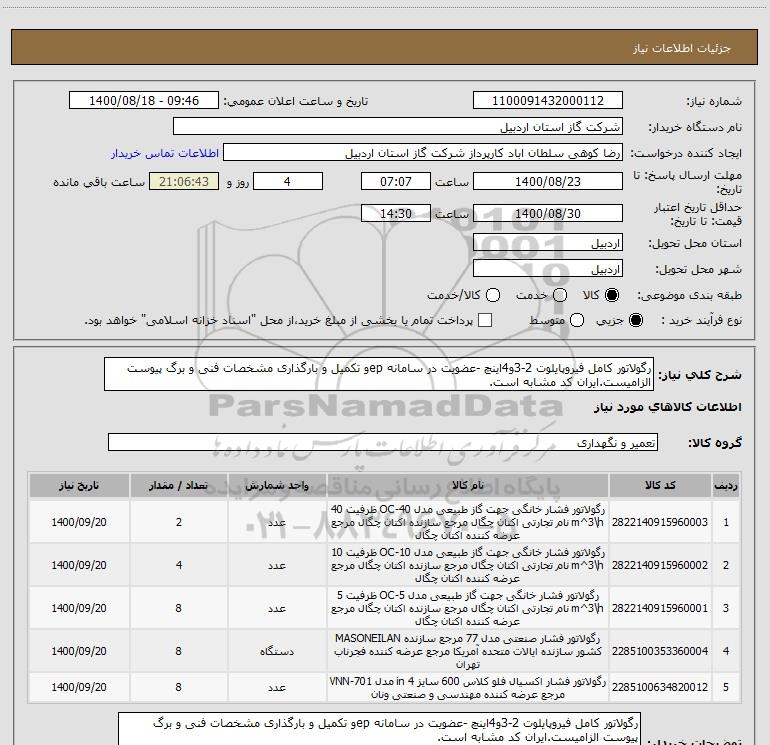Click product code 2285100634820012
This screenshot has height=745, width=770.
(660, 687)
